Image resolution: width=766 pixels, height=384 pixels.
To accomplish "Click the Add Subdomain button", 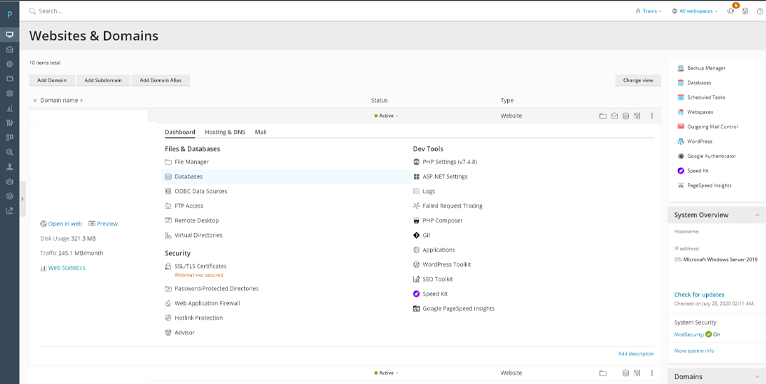I will pyautogui.click(x=103, y=80).
